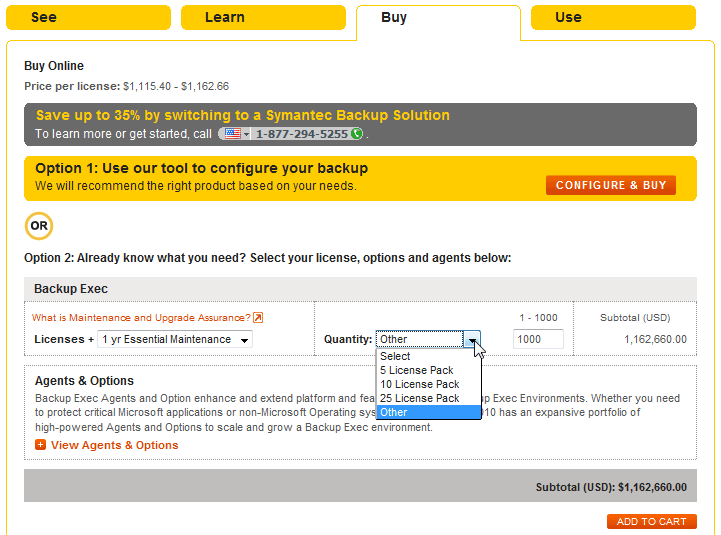The image size is (721, 535).
Task: Click the Quantity dropdown arrow
Action: click(472, 339)
